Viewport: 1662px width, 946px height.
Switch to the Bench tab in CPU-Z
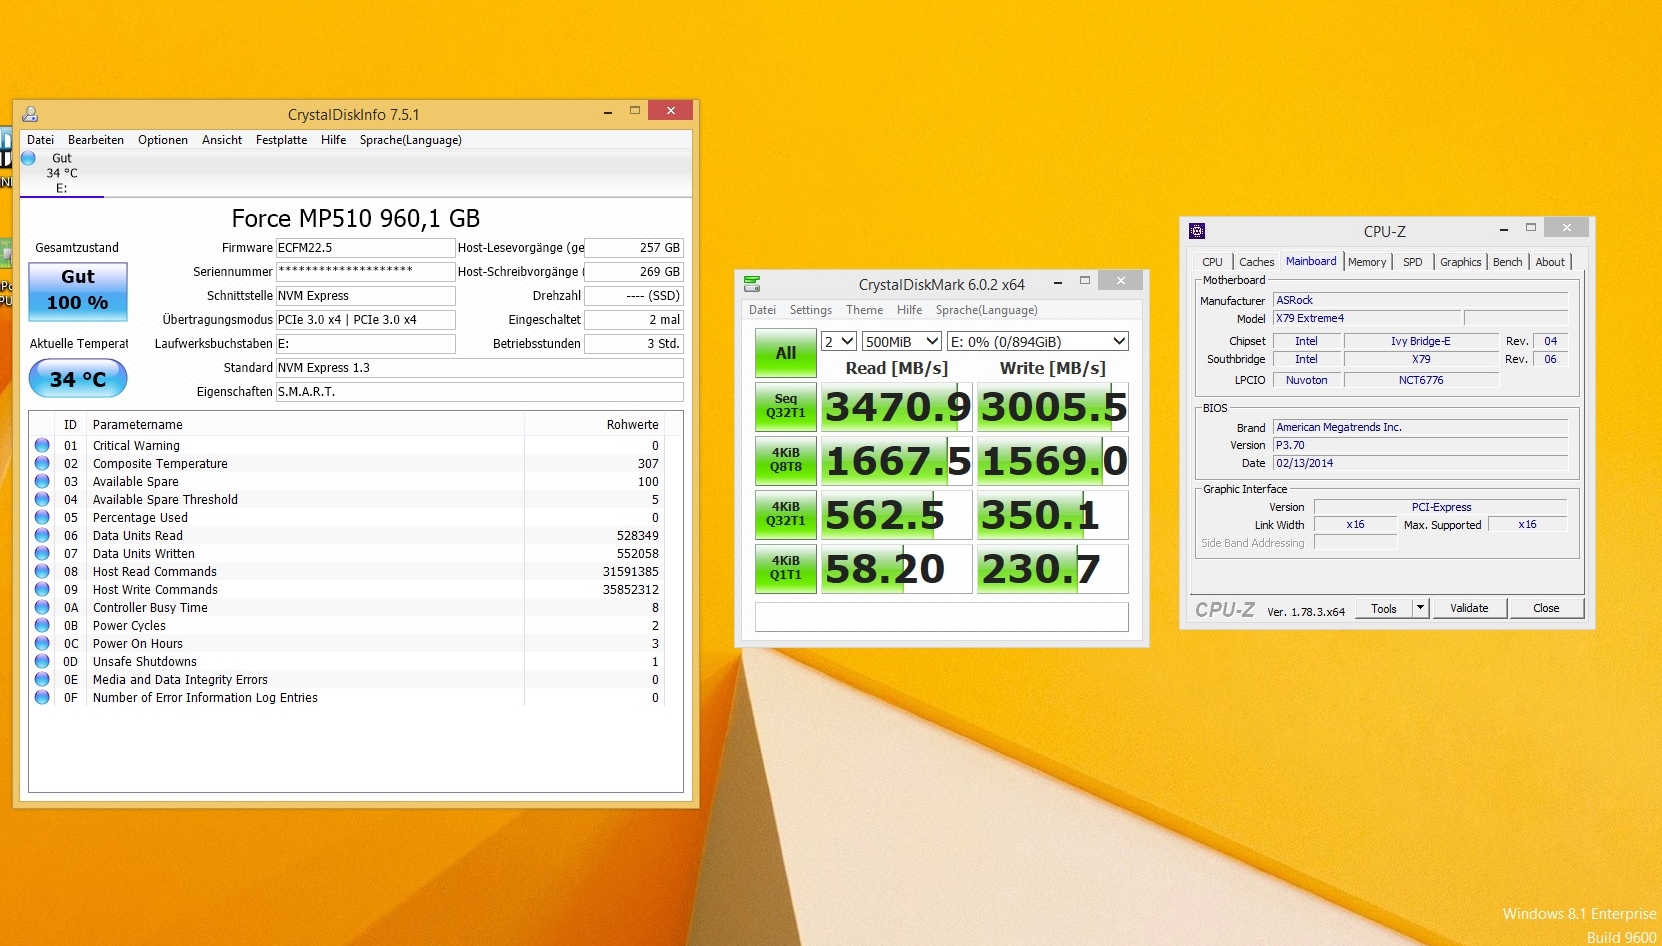coord(1508,262)
